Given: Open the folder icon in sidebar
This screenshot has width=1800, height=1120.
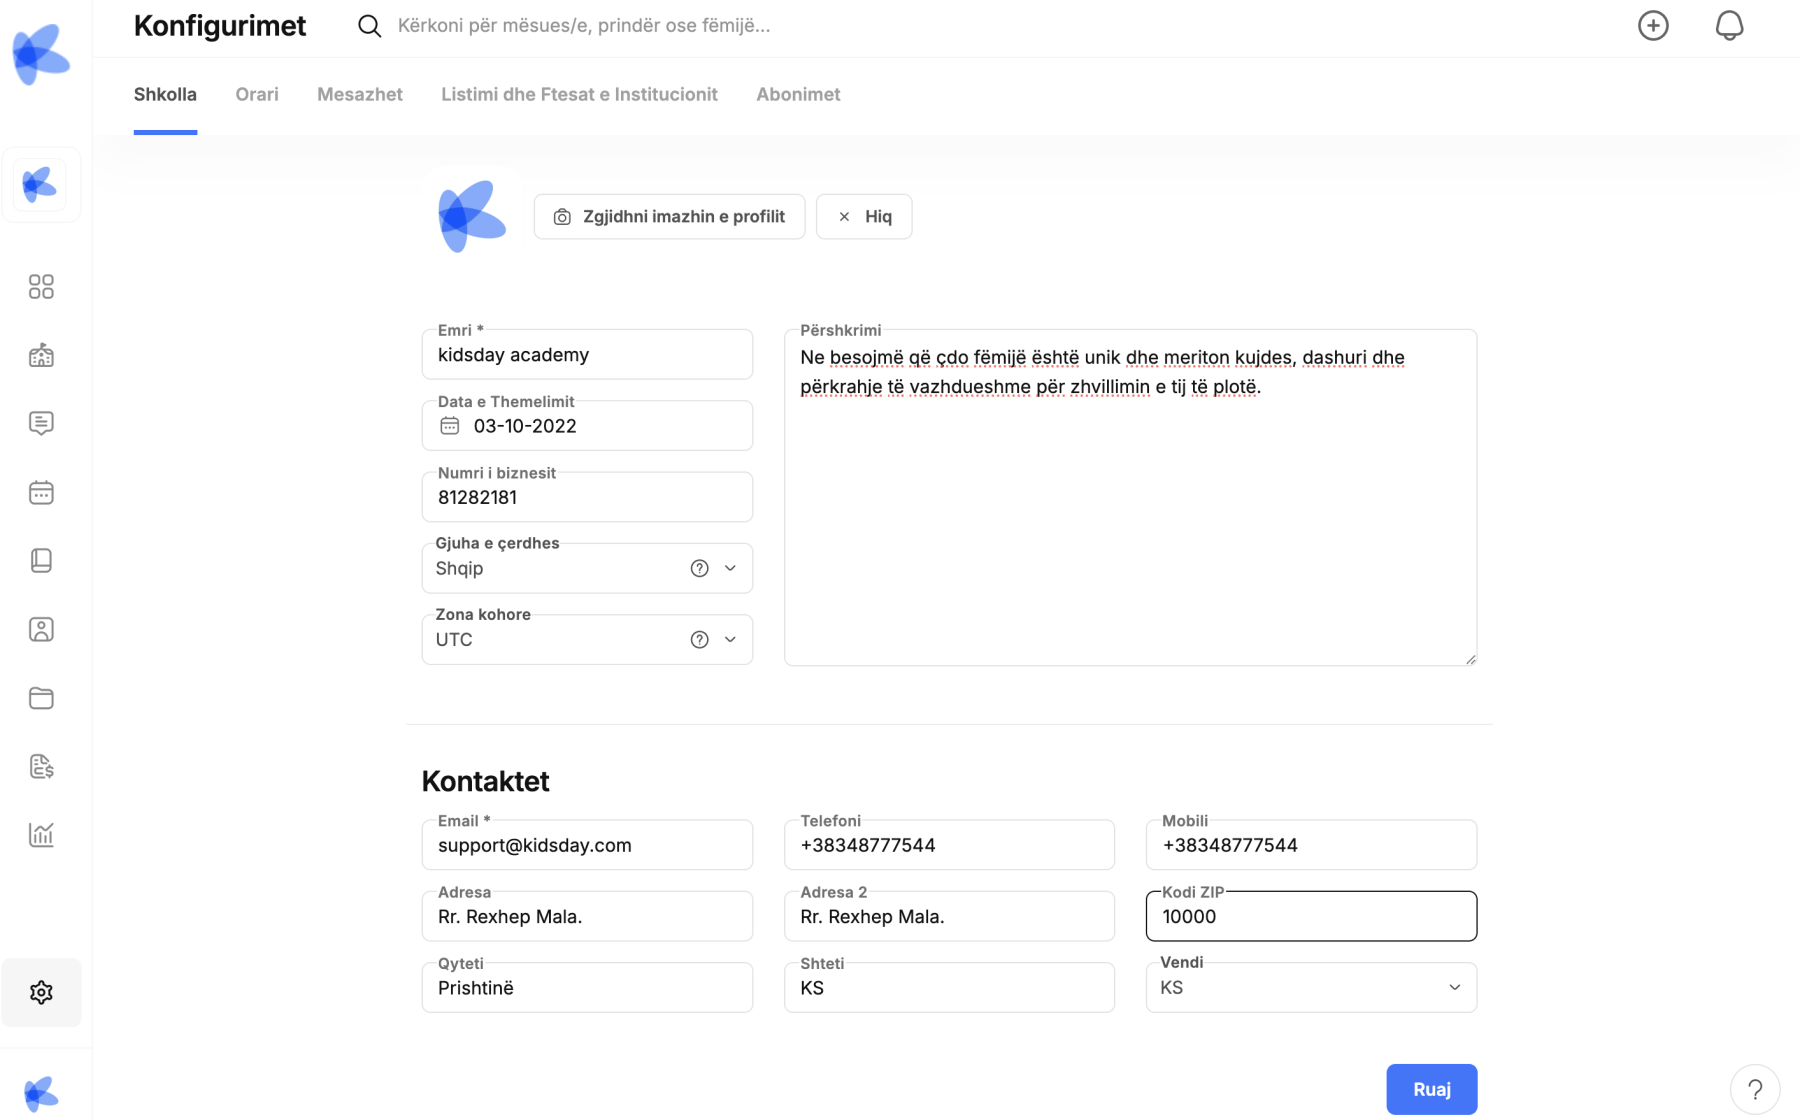Looking at the screenshot, I should tap(41, 698).
